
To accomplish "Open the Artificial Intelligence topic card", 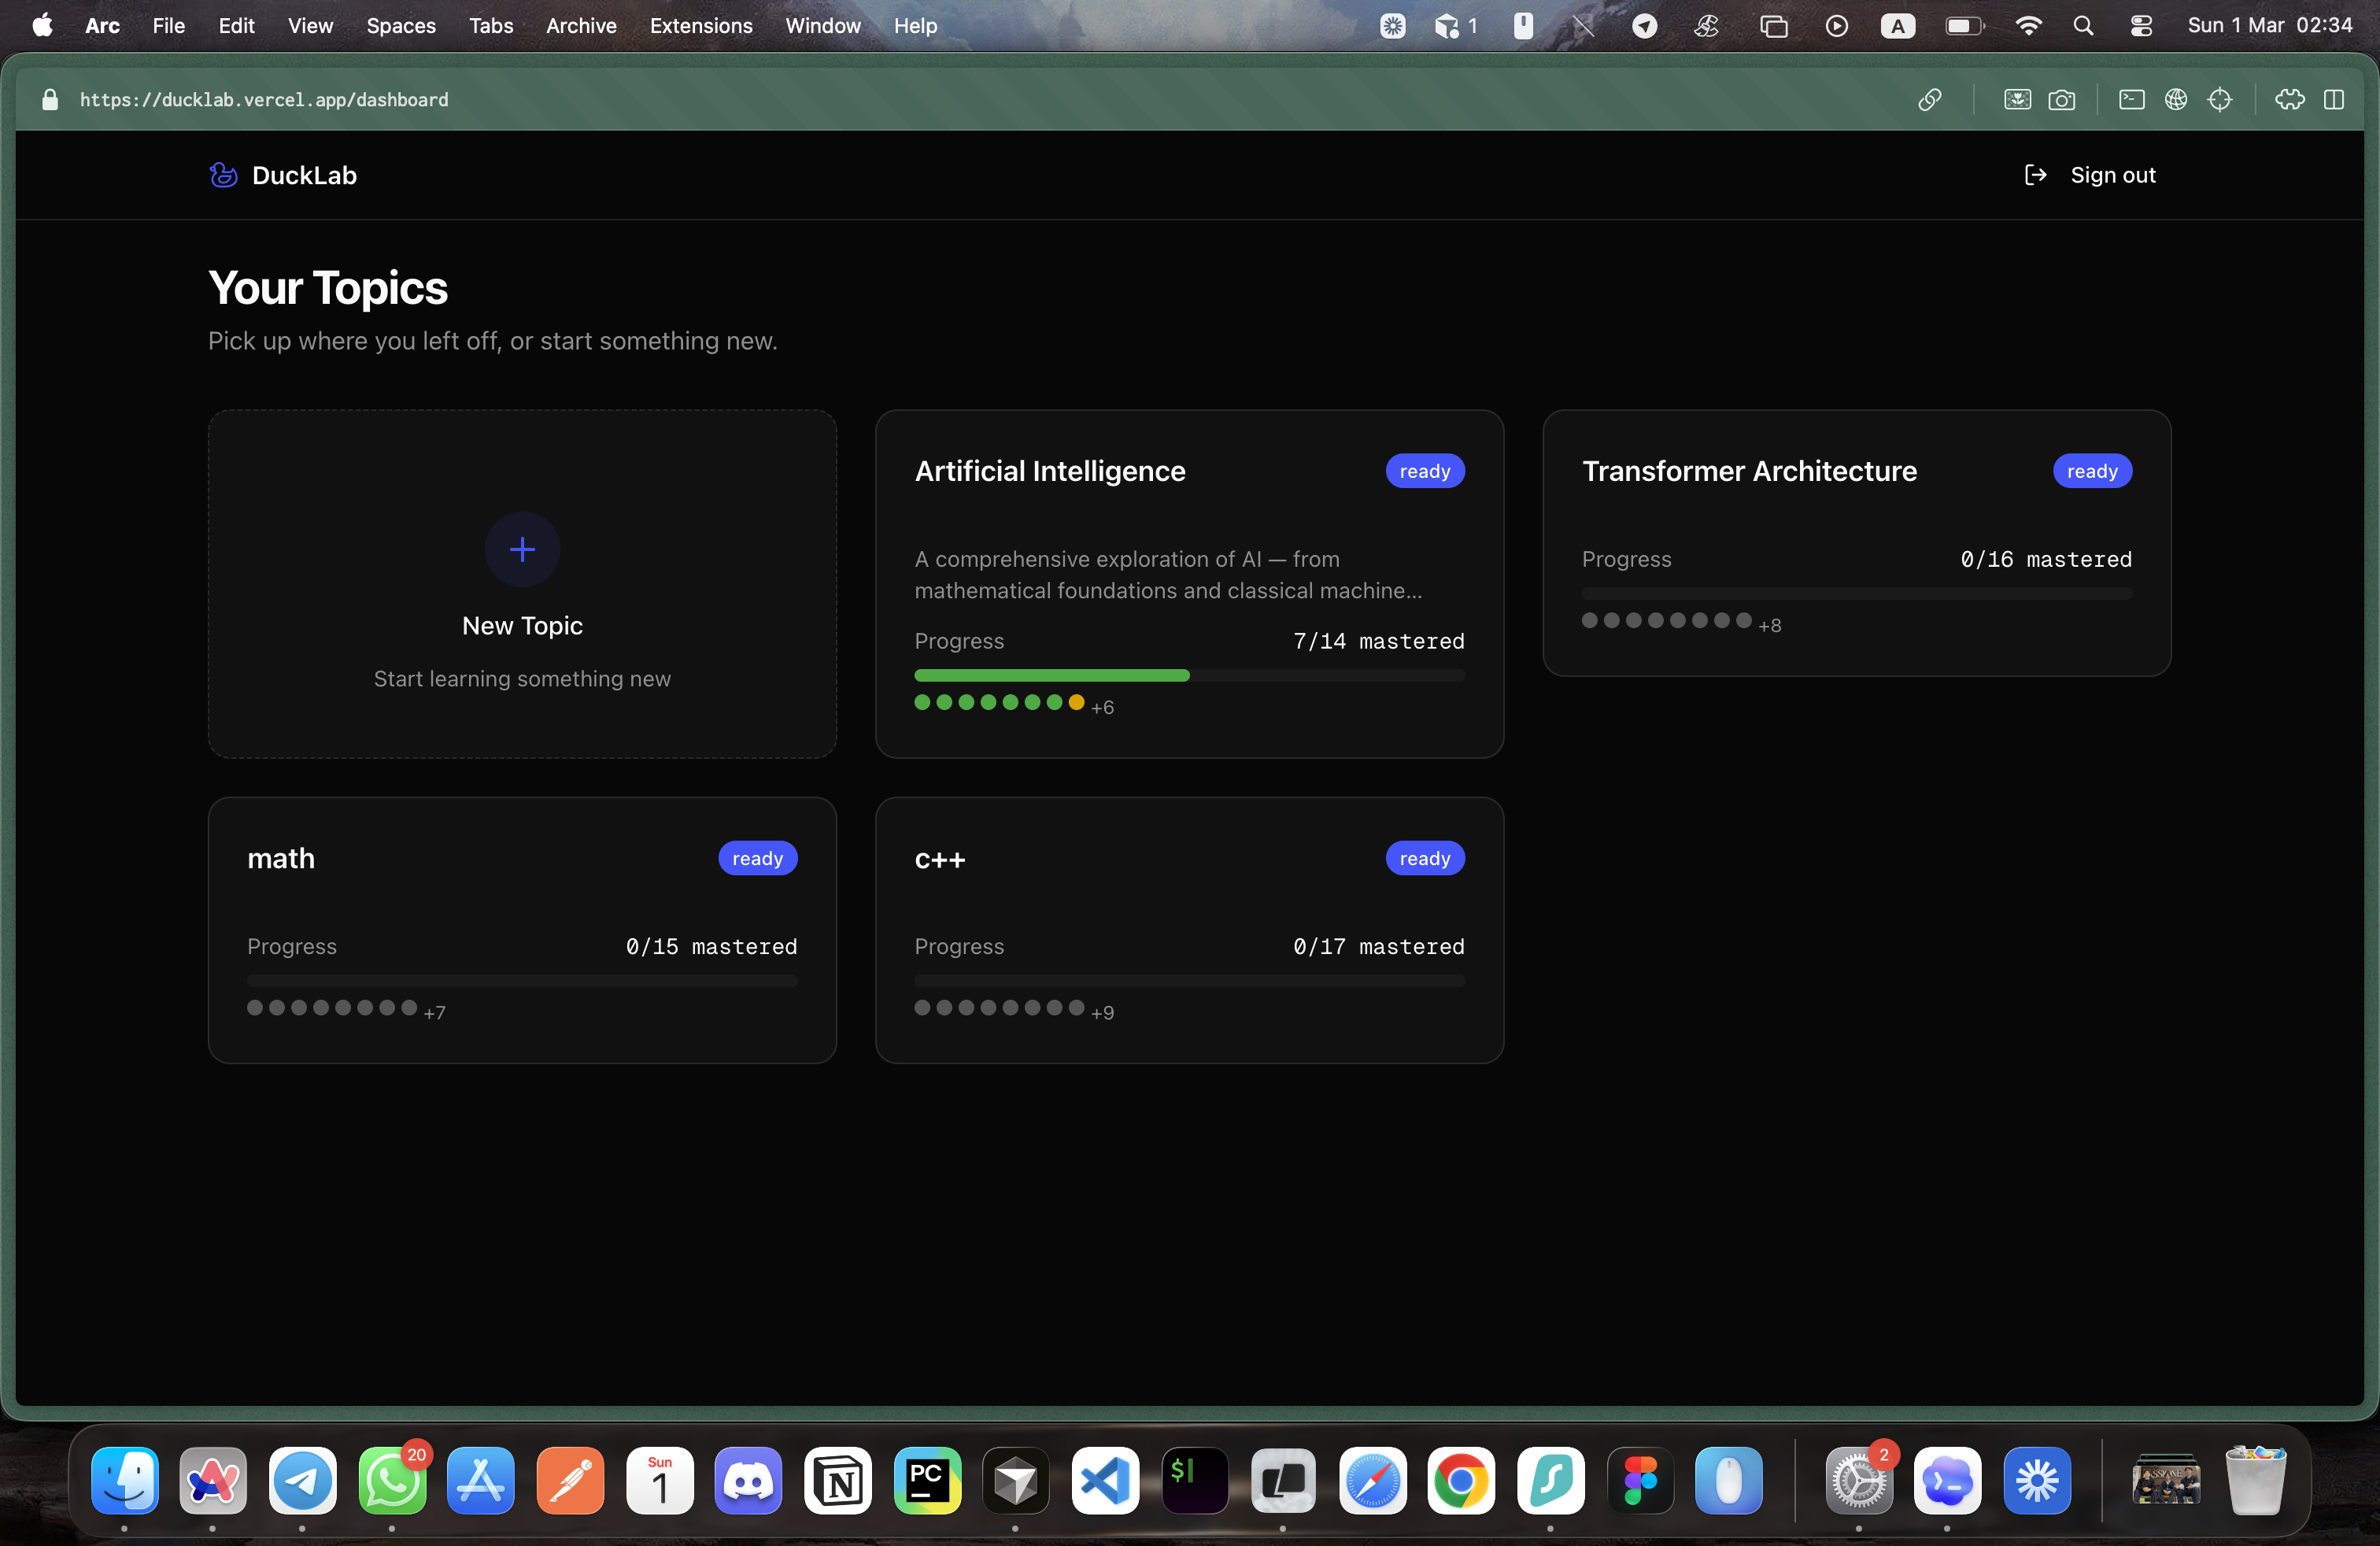I will coord(1050,471).
